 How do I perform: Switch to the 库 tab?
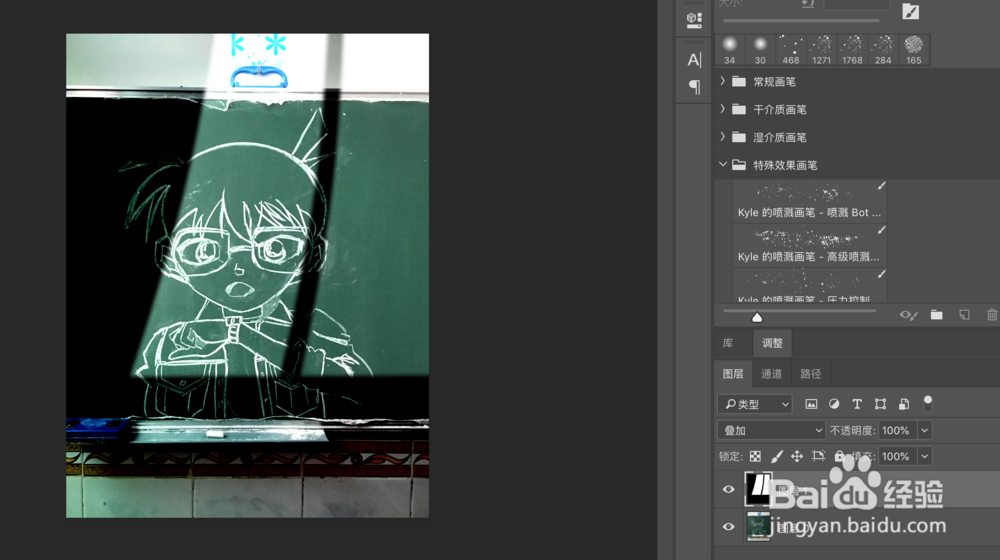click(x=728, y=343)
